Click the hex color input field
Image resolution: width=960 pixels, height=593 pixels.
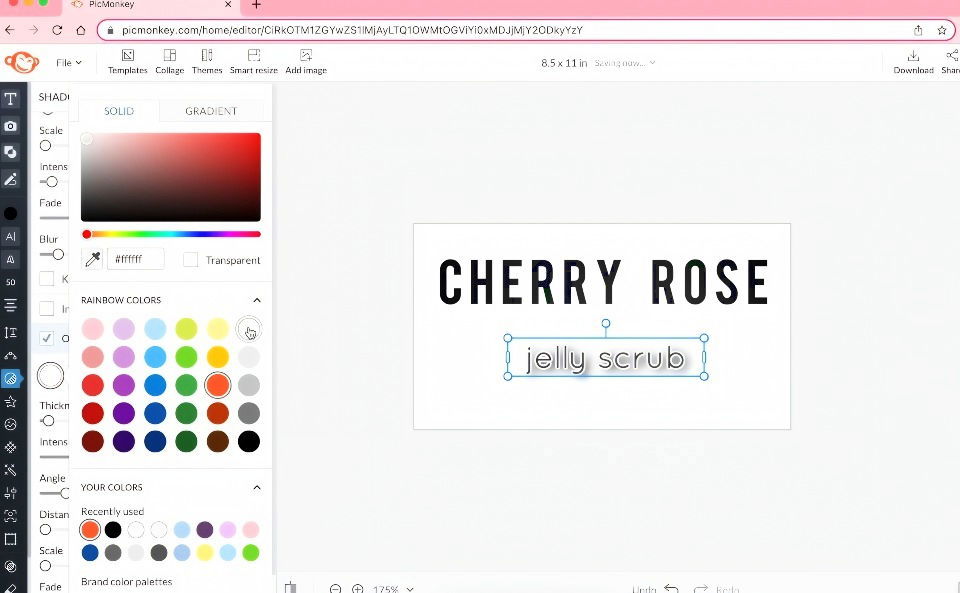135,260
